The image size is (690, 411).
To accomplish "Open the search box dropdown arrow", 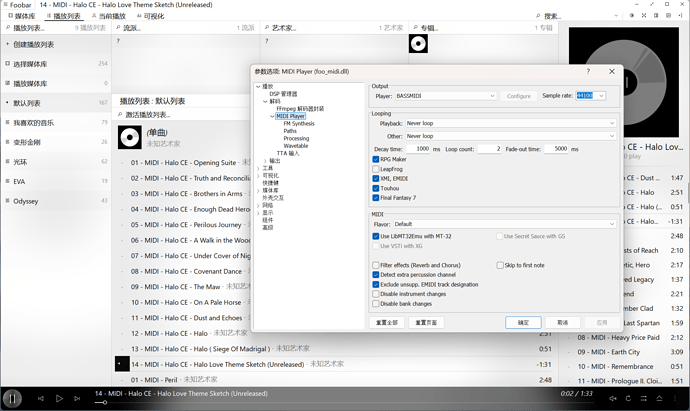I will (616, 16).
